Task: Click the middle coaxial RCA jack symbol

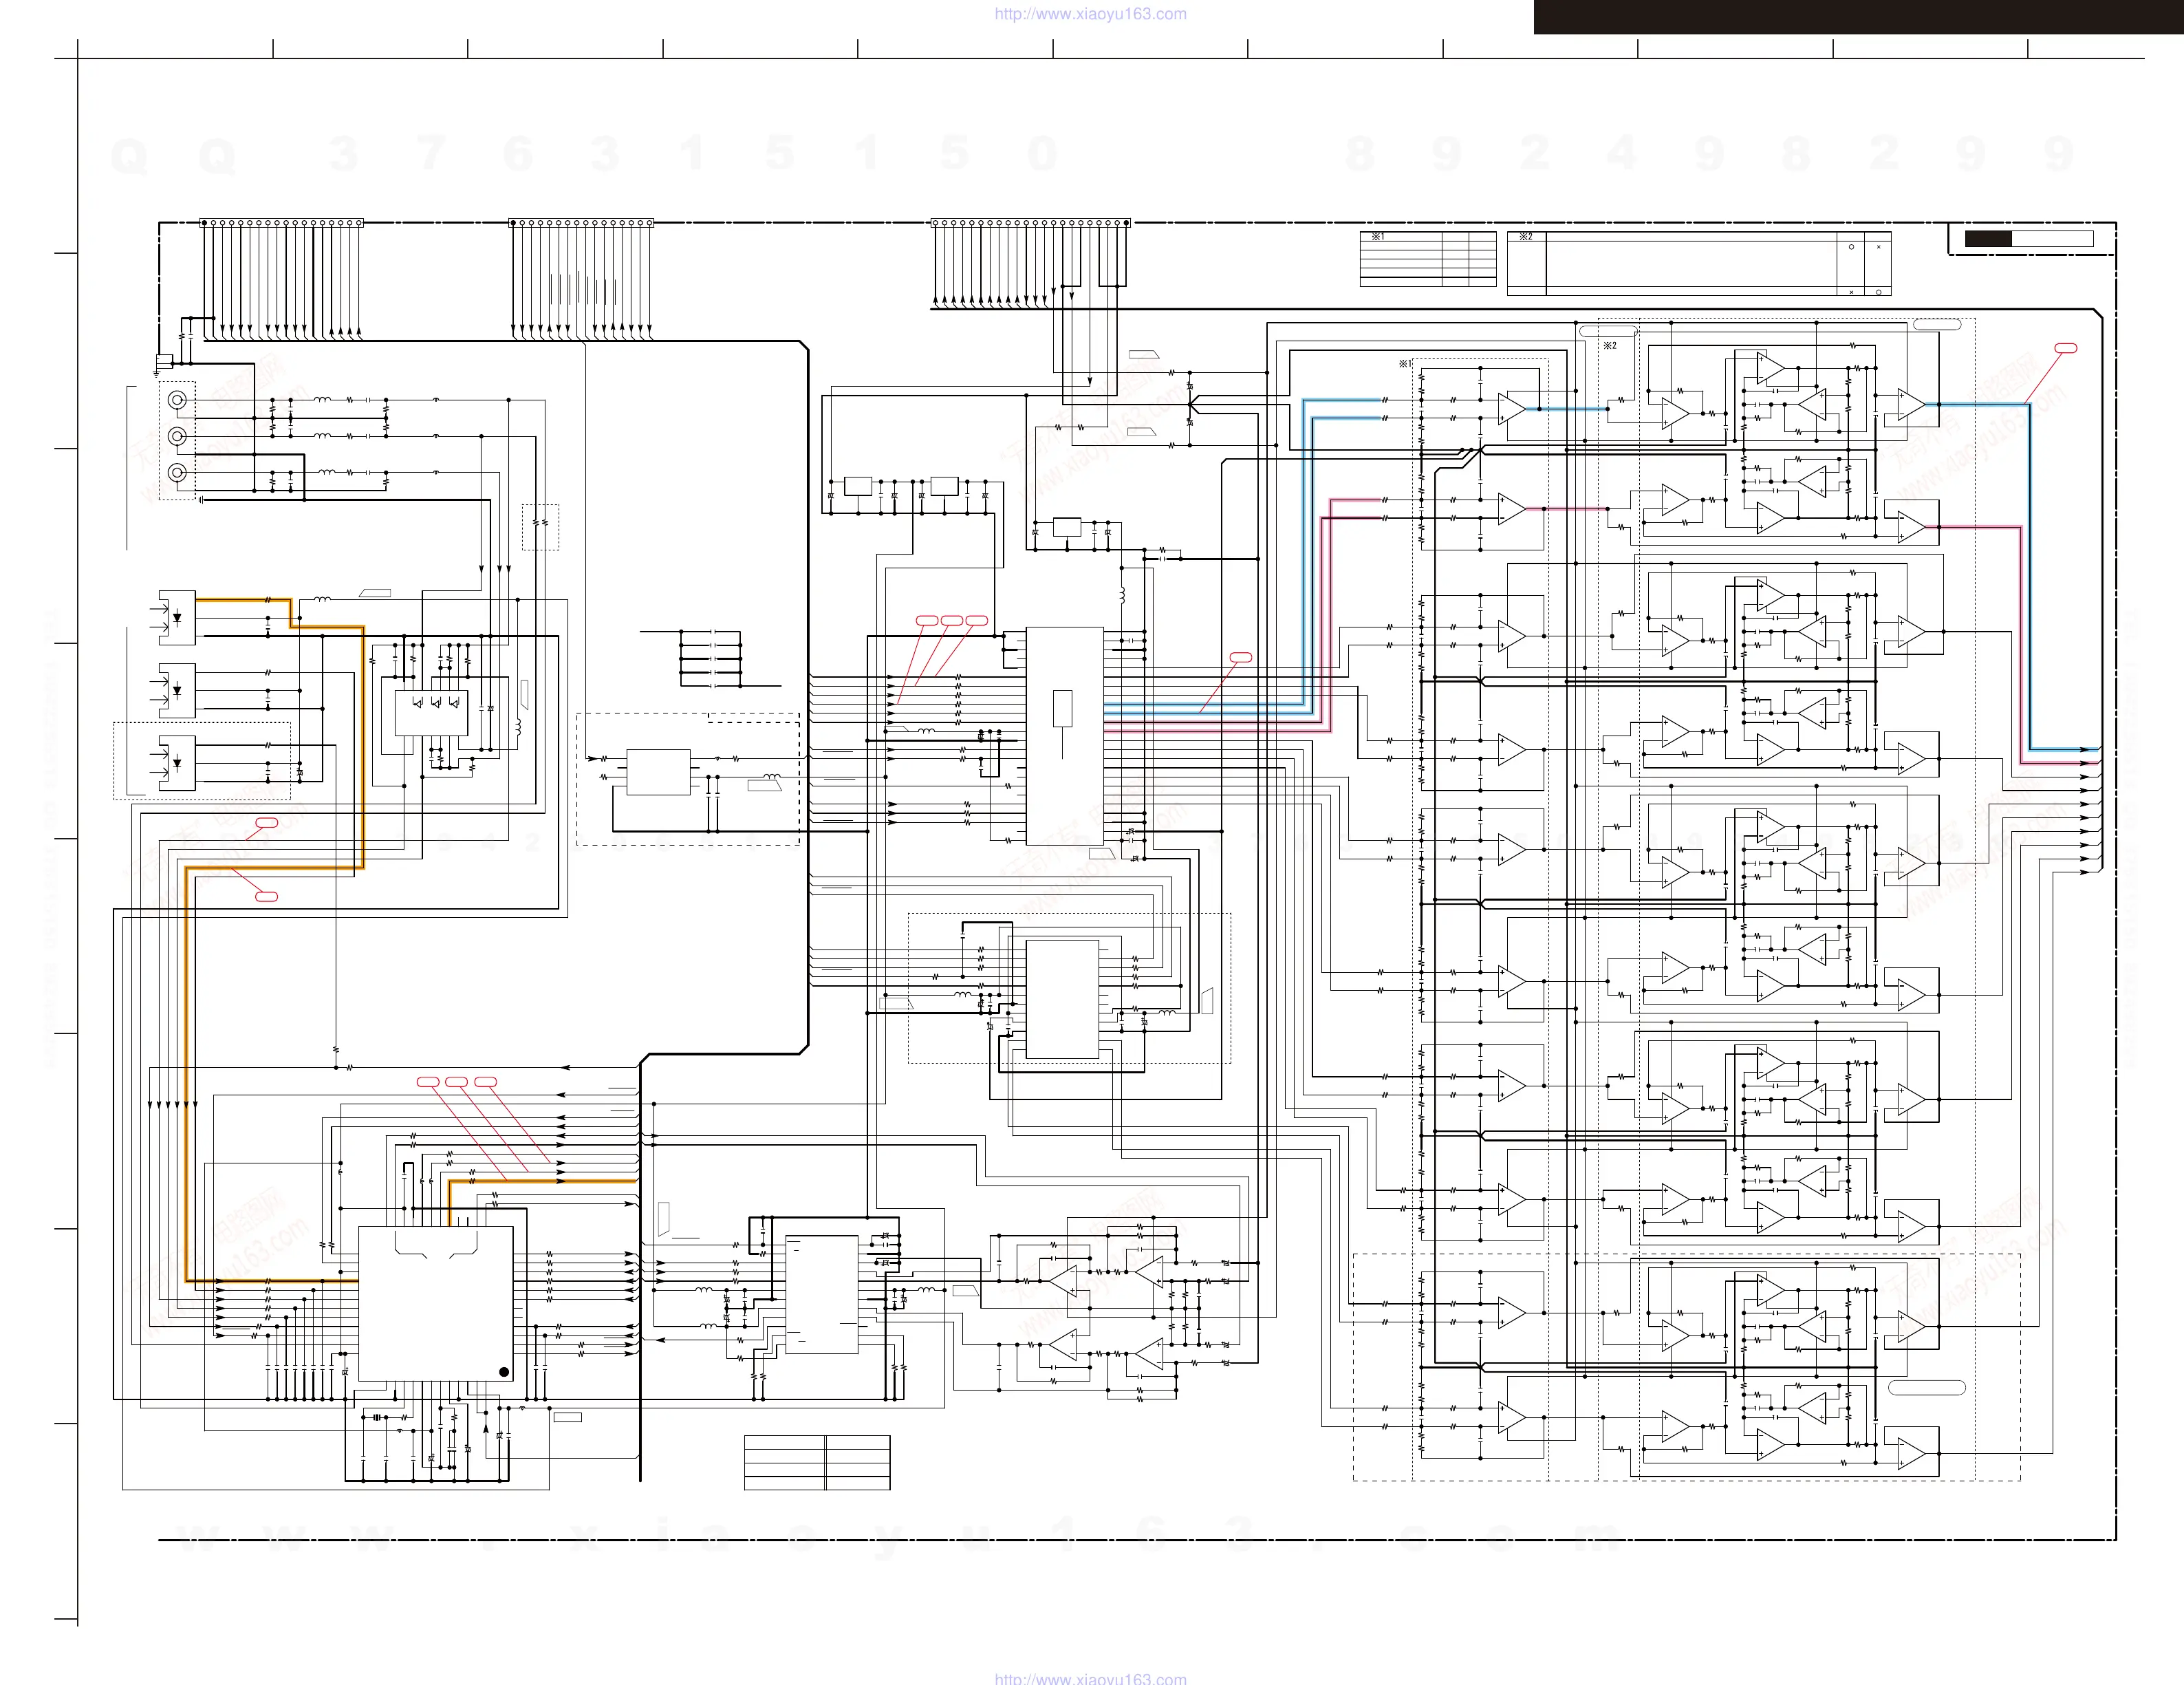Action: coord(177,436)
